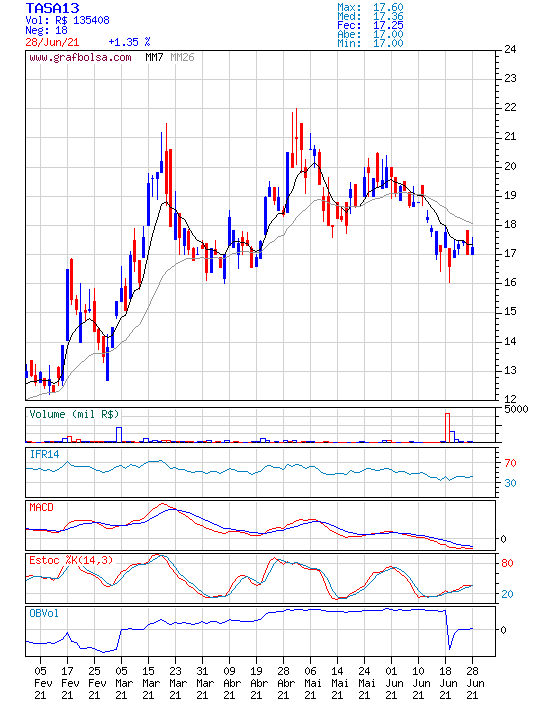This screenshot has width=545, height=720.
Task: Select the MM26 moving average label
Action: [182, 57]
